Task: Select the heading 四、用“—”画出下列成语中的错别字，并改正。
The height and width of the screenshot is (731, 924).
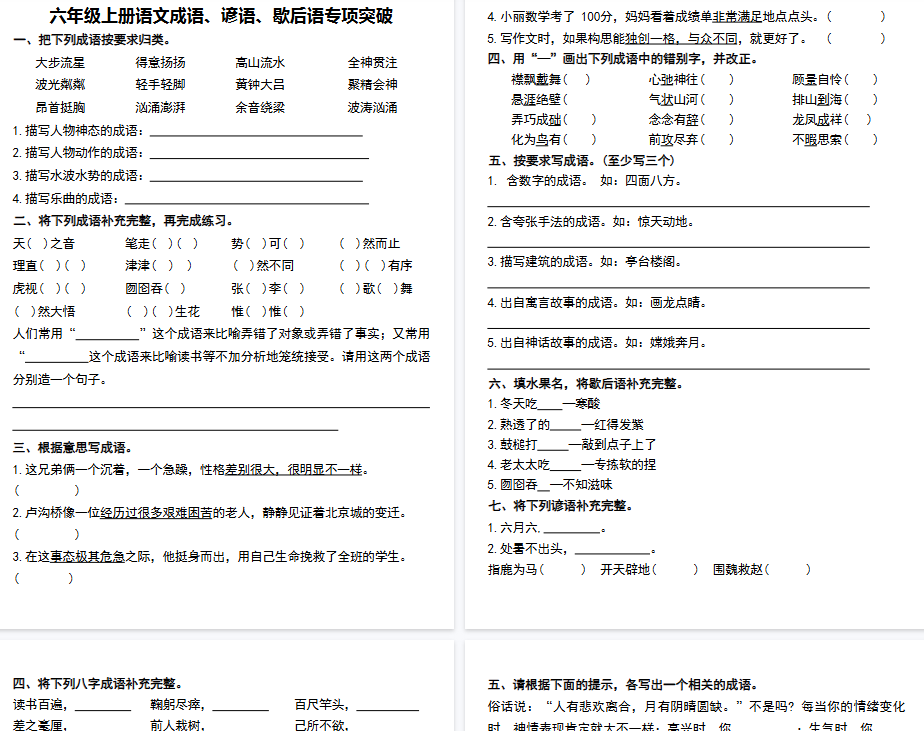Action: (x=623, y=59)
